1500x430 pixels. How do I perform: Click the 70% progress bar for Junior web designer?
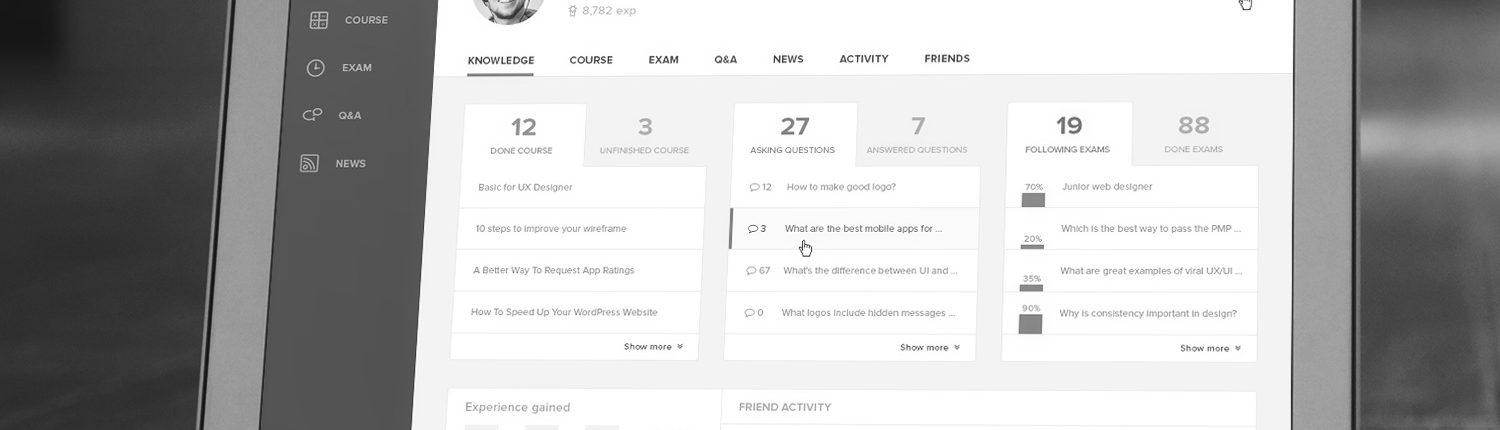tap(1033, 199)
